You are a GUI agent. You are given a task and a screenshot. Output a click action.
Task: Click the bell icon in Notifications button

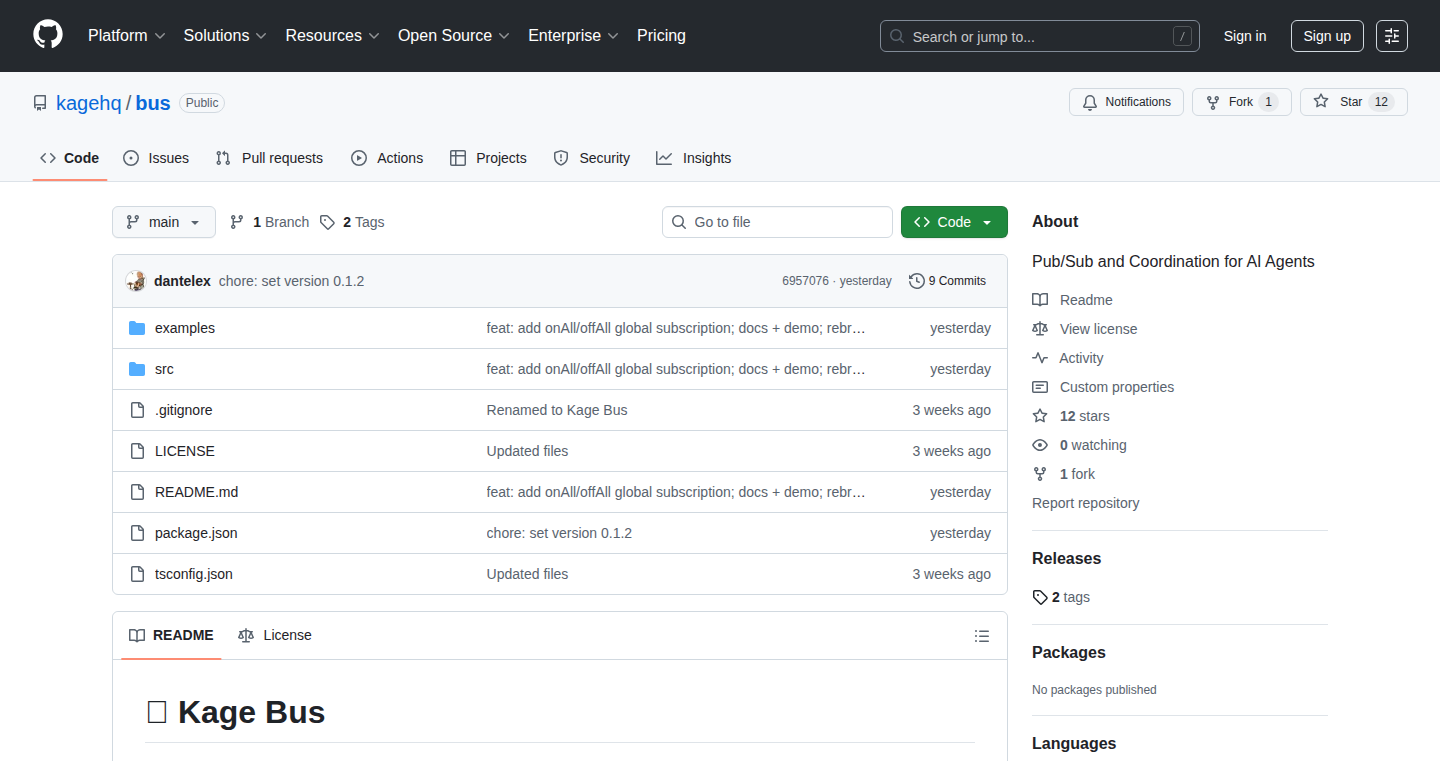(1090, 102)
